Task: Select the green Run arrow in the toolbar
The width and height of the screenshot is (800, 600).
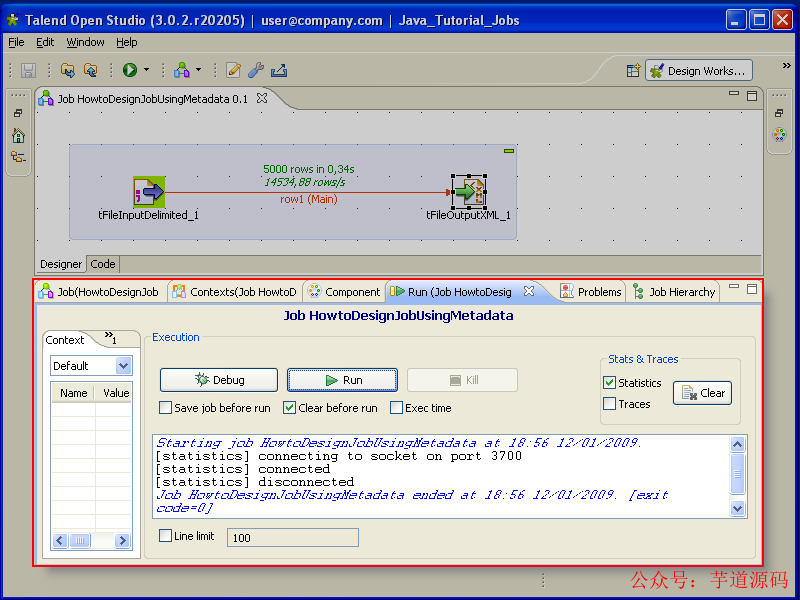Action: (129, 70)
